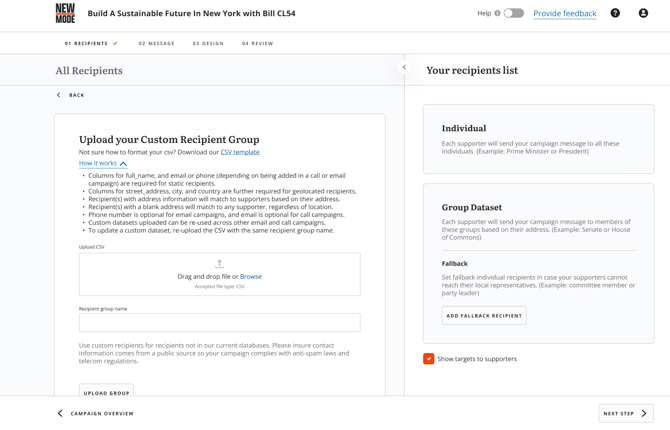The width and height of the screenshot is (670, 430).
Task: Download the CSV template link
Action: [x=240, y=152]
